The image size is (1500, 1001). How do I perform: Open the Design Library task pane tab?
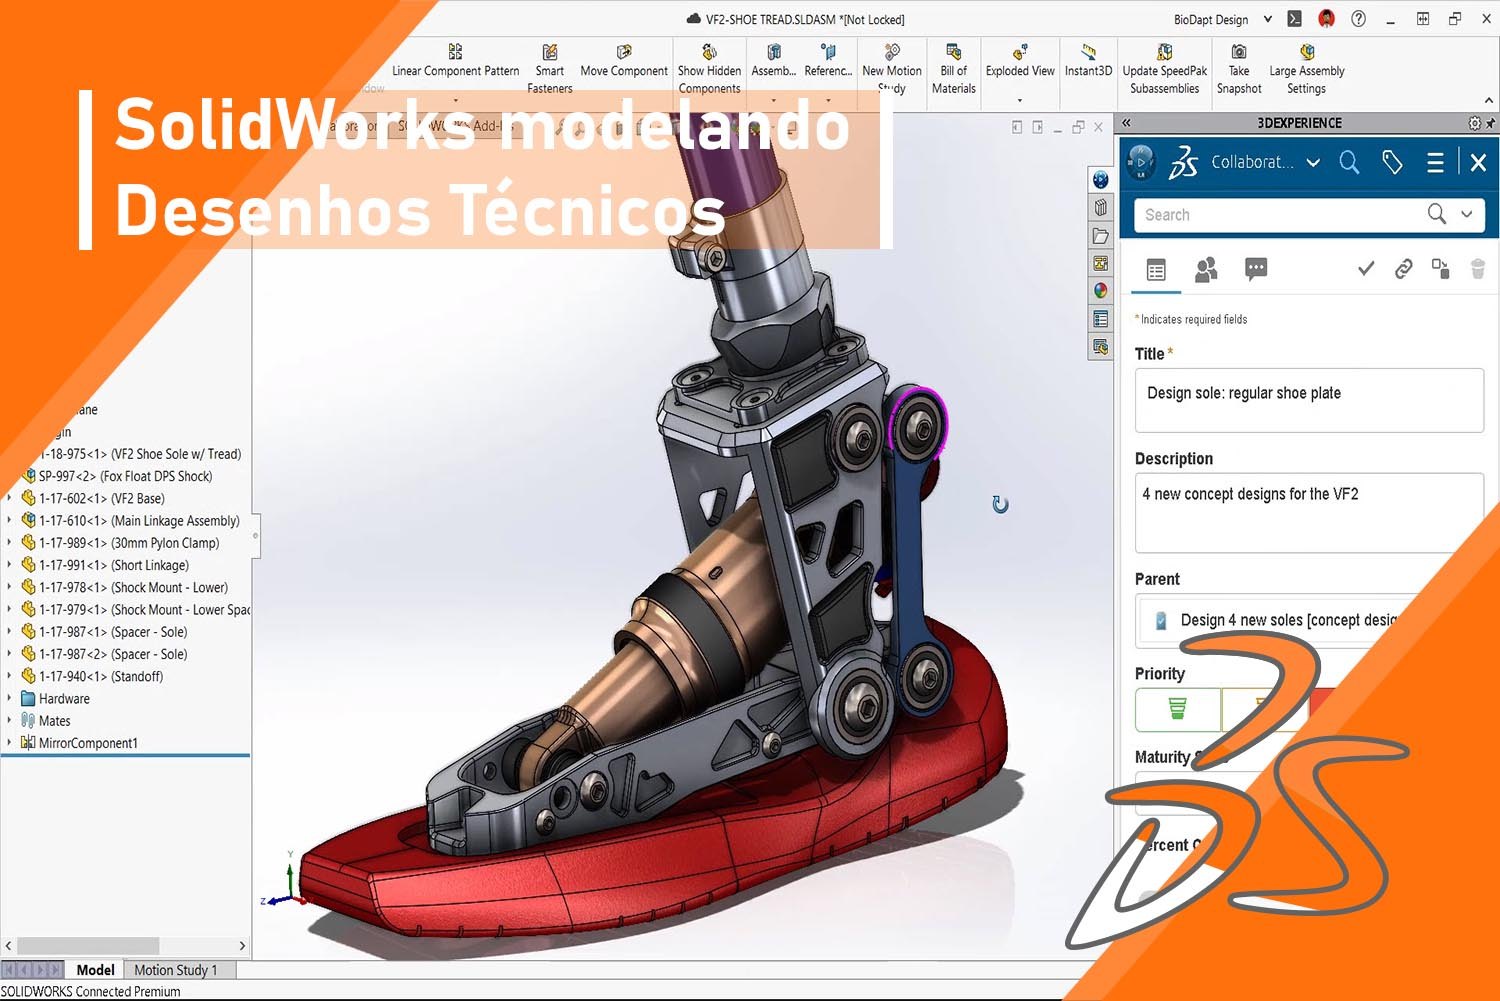pyautogui.click(x=1101, y=208)
